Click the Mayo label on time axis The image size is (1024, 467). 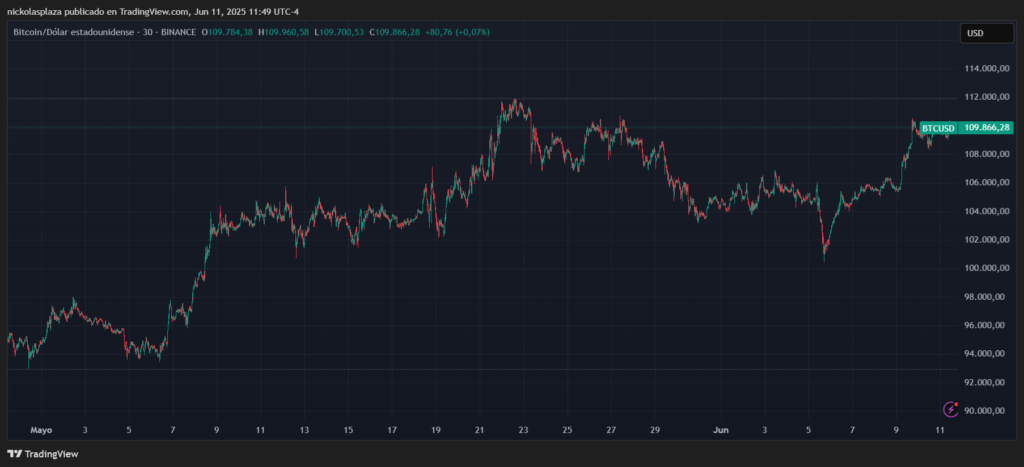click(41, 430)
